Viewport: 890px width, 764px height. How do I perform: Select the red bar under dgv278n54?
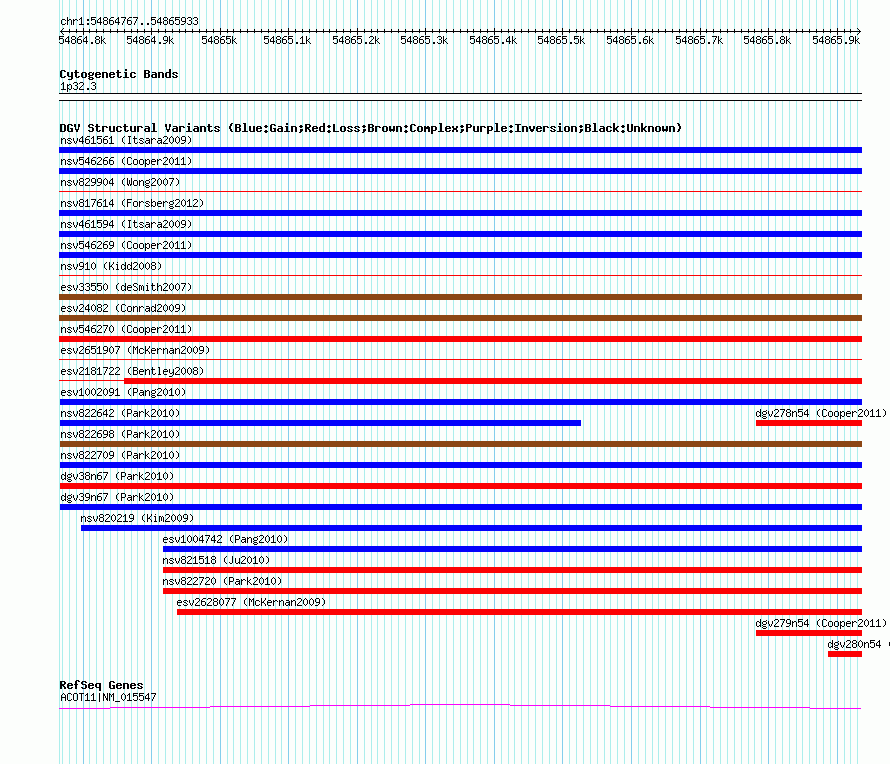[x=809, y=423]
